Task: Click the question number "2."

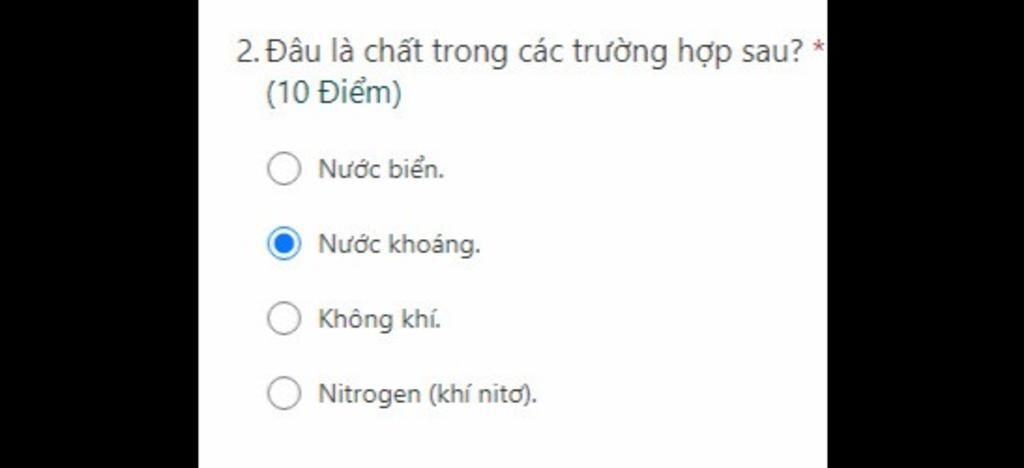Action: tap(249, 52)
